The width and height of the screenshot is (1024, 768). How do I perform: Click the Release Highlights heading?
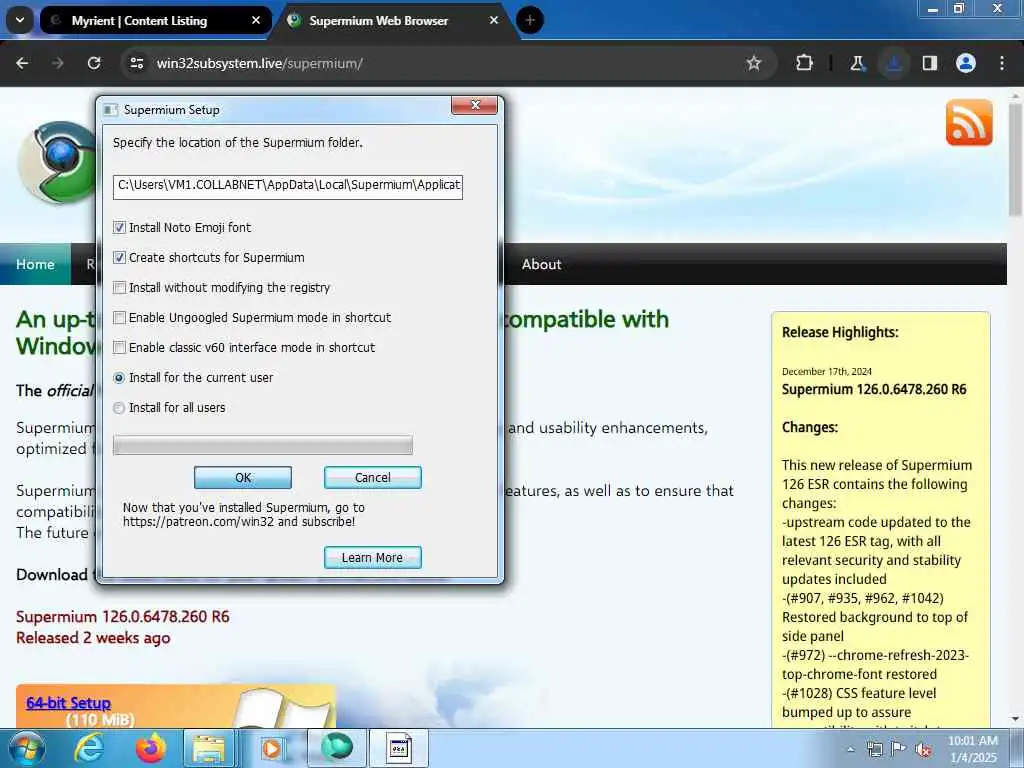coord(840,332)
